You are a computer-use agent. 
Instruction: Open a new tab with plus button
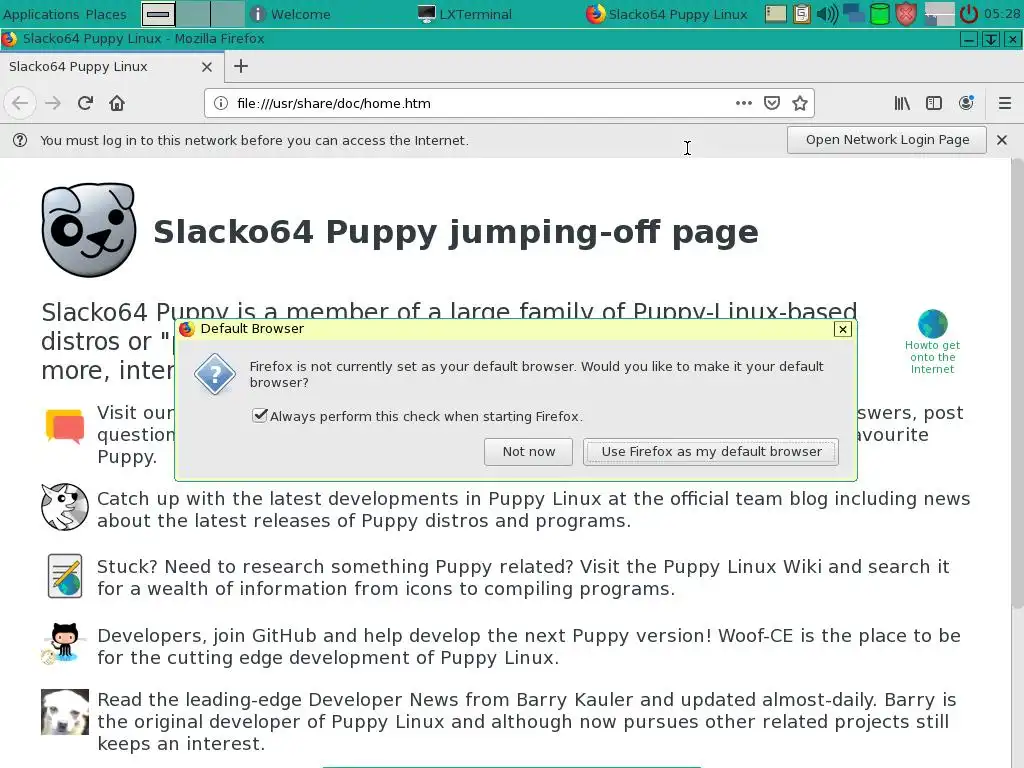pyautogui.click(x=241, y=66)
